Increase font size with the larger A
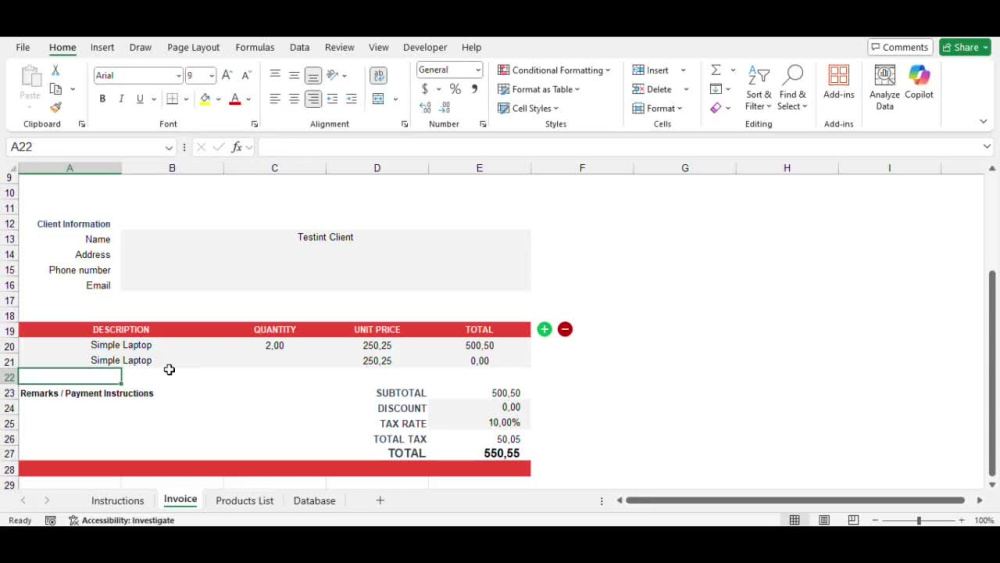Viewport: 1000px width, 563px height. (x=227, y=75)
